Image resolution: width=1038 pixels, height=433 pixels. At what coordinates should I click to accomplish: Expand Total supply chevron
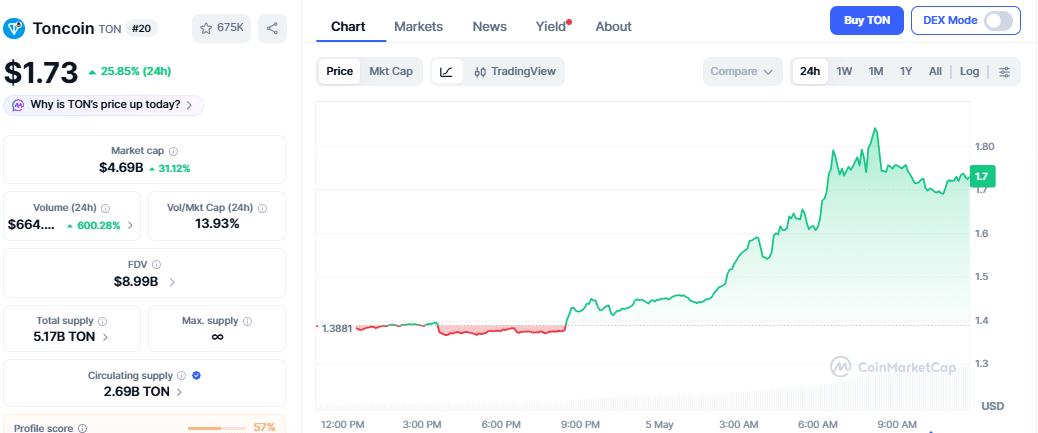[106, 337]
